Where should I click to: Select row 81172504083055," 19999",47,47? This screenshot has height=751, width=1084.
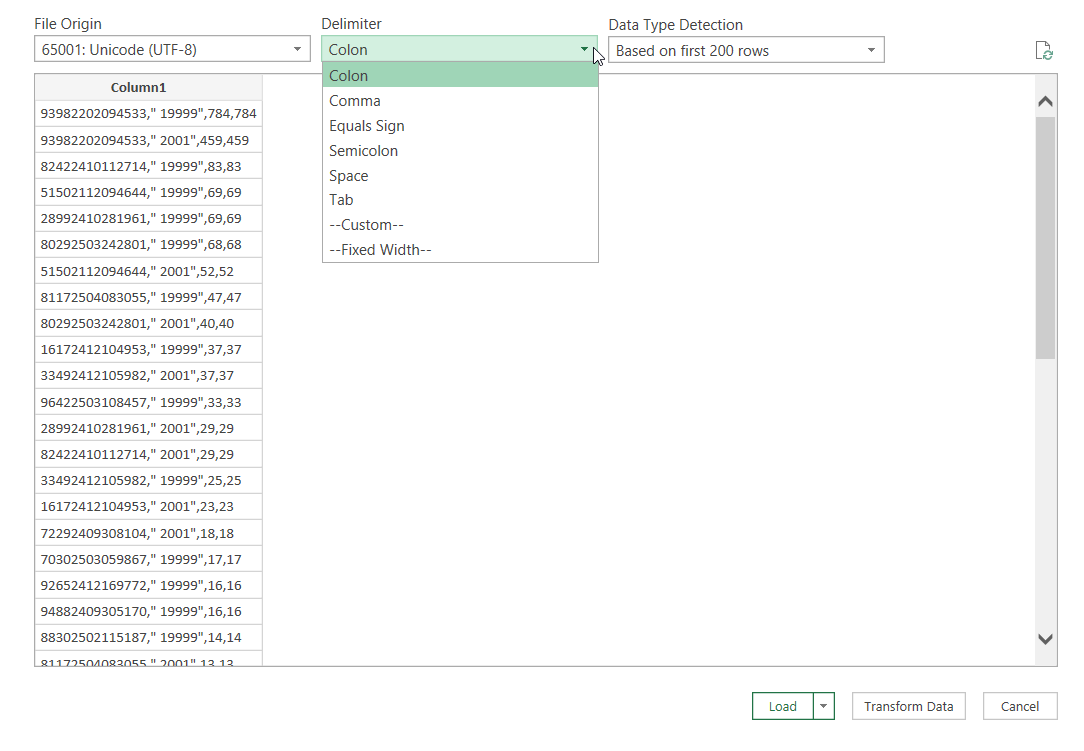click(148, 297)
